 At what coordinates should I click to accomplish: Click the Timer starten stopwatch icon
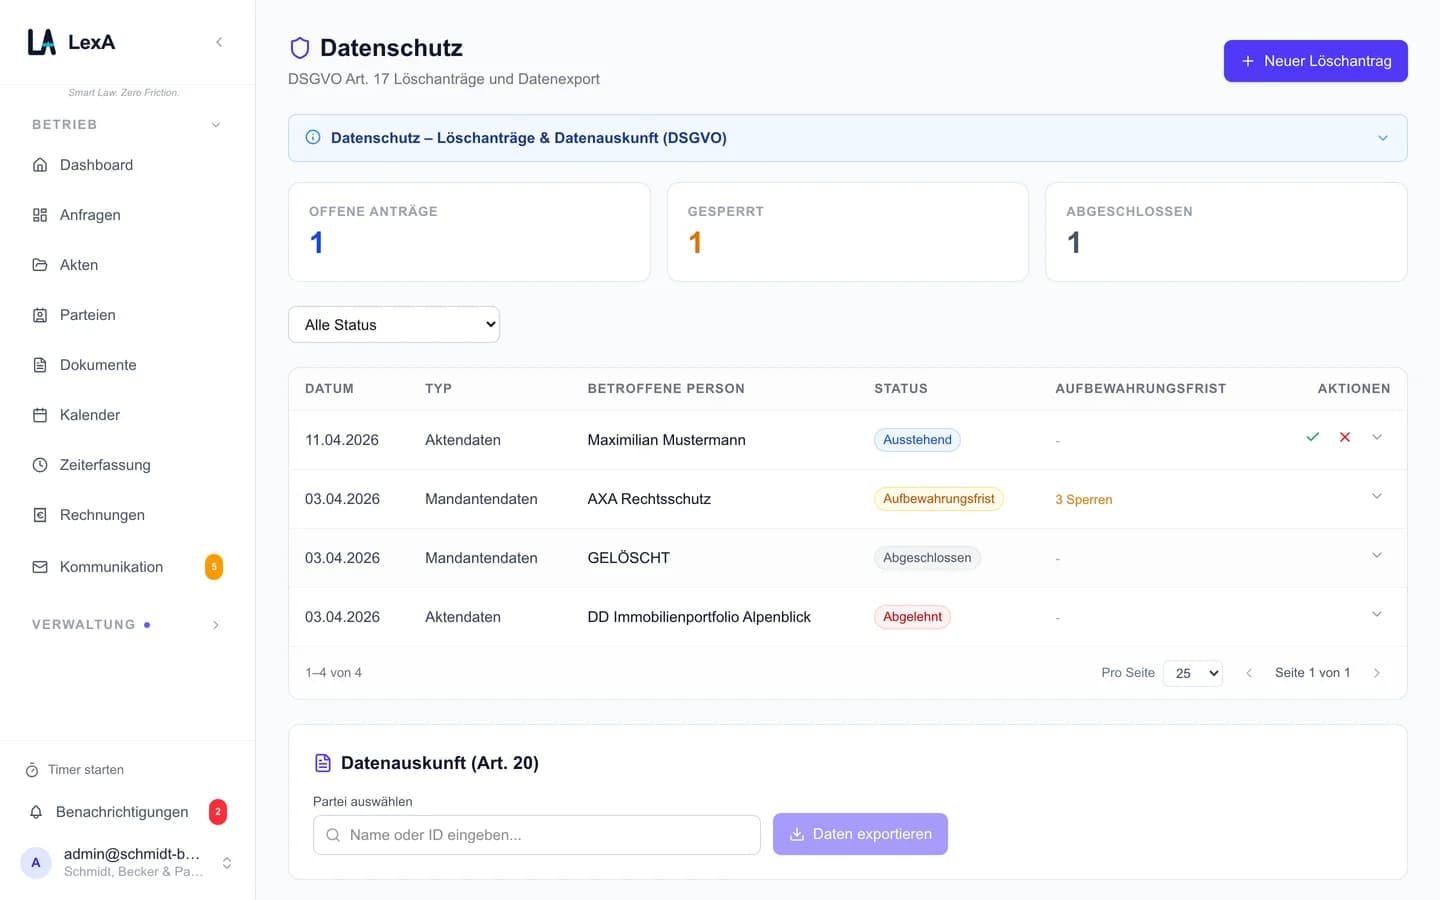pos(32,770)
